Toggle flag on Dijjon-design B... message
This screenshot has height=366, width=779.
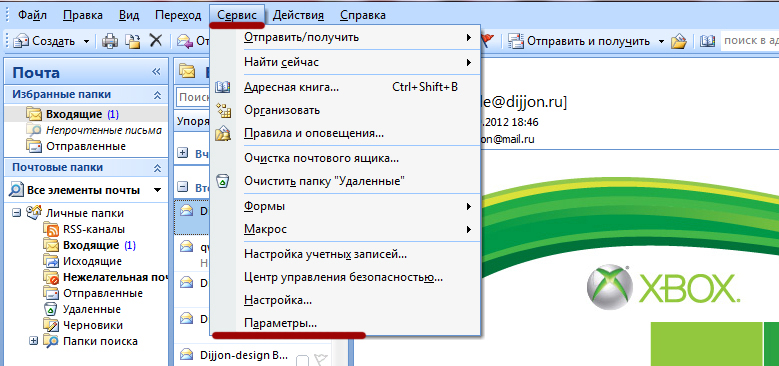pos(321,359)
